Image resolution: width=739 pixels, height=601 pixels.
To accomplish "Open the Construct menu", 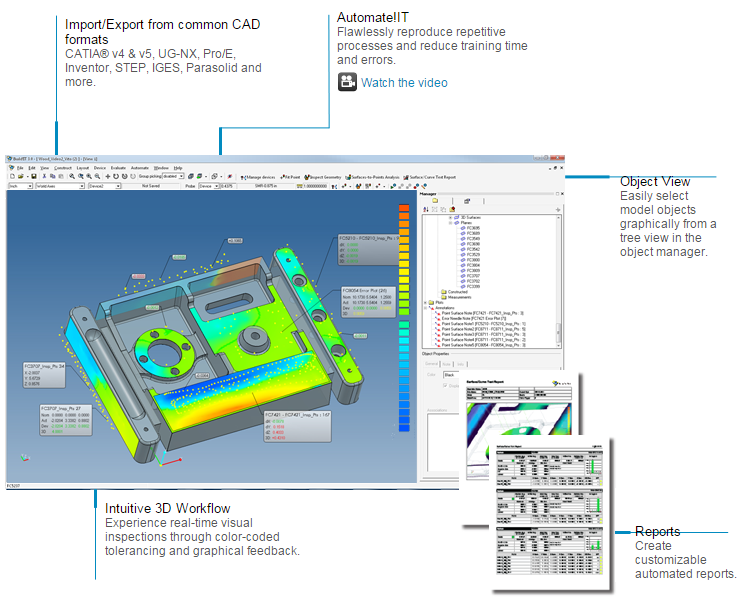I will pyautogui.click(x=63, y=168).
